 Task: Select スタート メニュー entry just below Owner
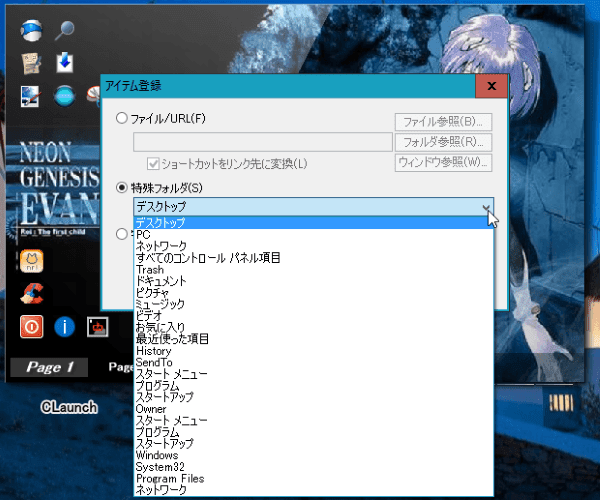point(313,420)
